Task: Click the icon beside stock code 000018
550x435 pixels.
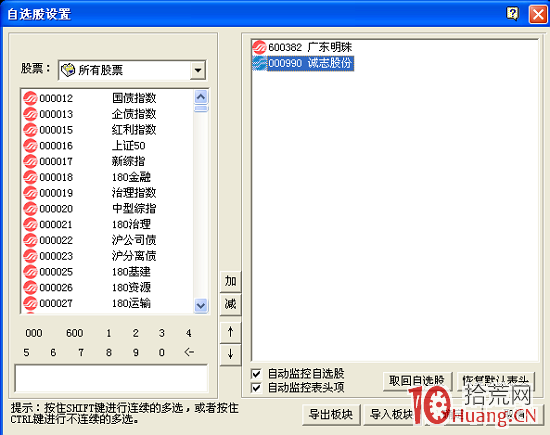Action: (x=30, y=177)
